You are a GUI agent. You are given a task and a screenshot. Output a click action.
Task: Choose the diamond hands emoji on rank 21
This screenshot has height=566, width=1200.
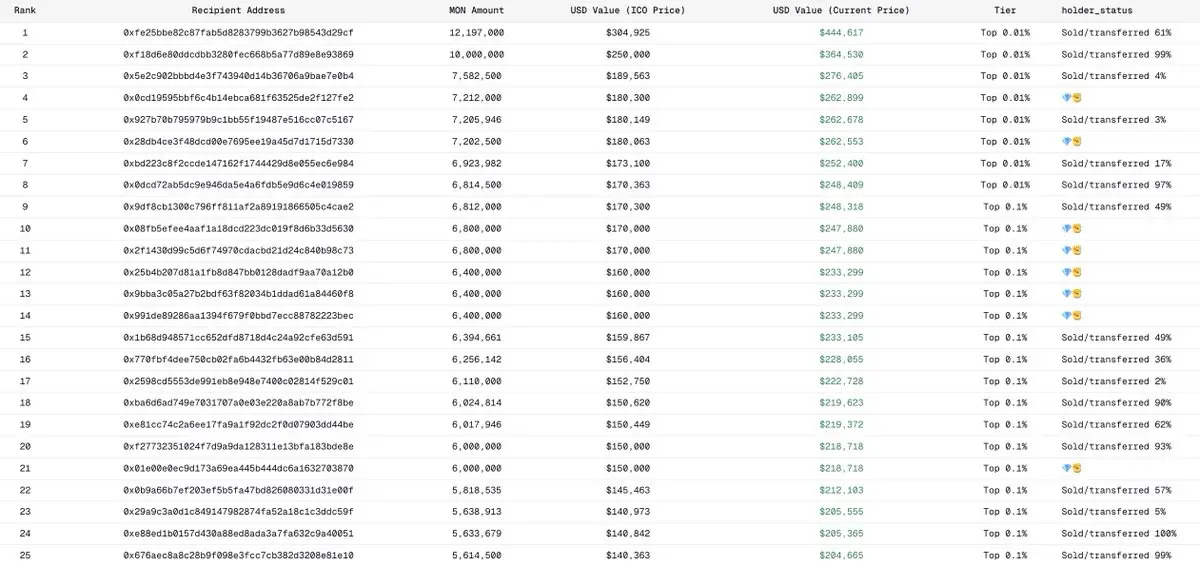(1071, 469)
